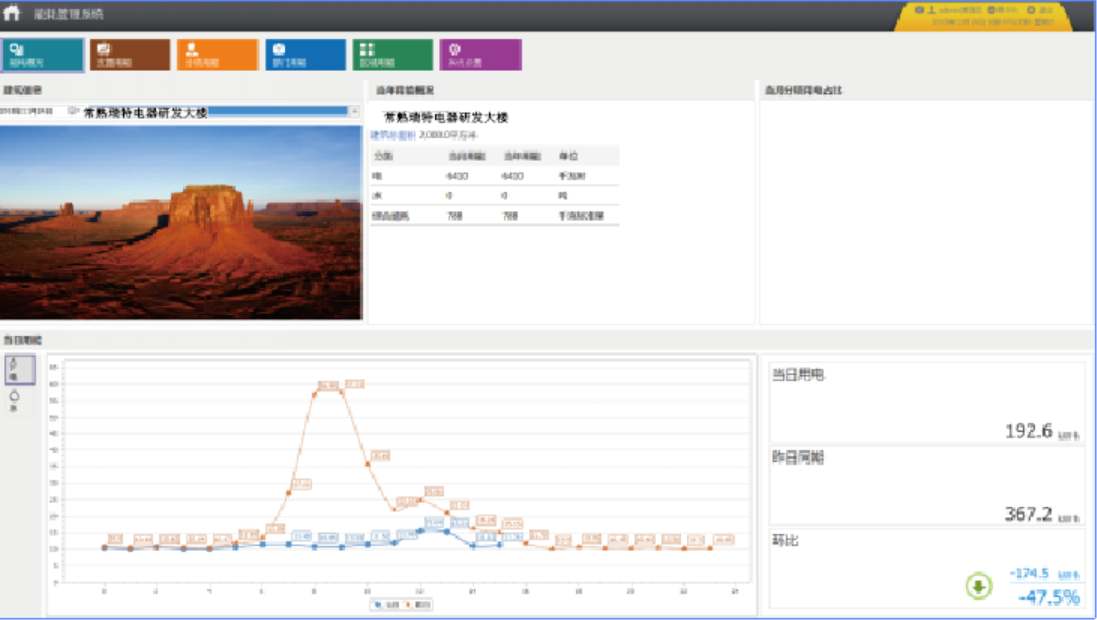Toggle the orange yesterday series in legend
The height and width of the screenshot is (620, 1097).
pos(411,605)
